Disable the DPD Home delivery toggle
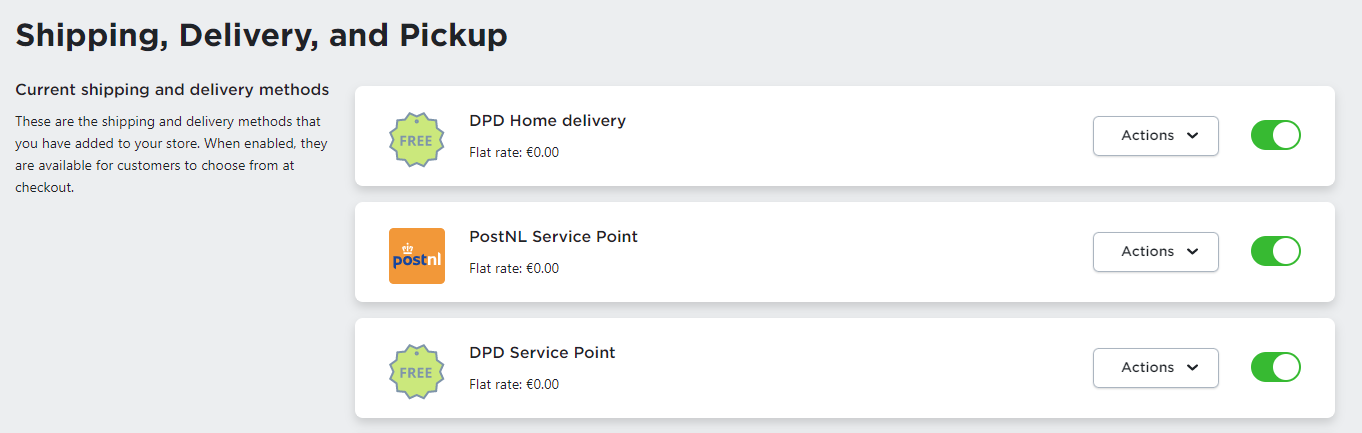This screenshot has width=1362, height=433. 1276,135
